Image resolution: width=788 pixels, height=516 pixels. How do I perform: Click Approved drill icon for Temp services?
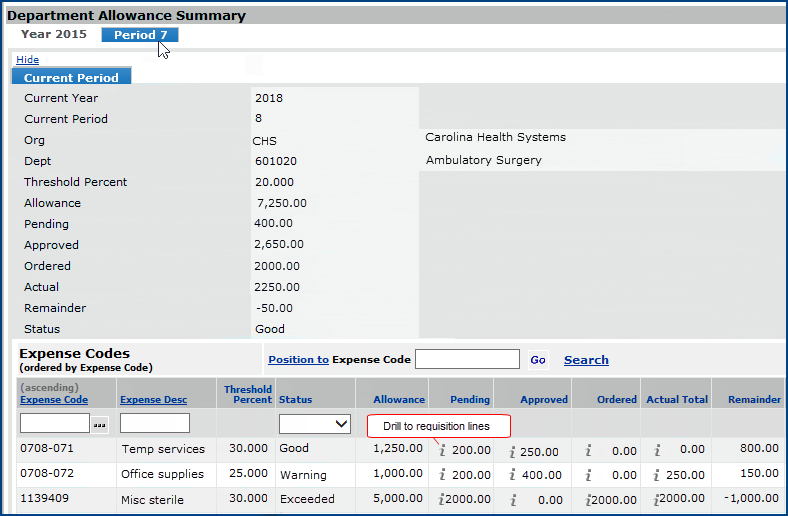(x=513, y=451)
